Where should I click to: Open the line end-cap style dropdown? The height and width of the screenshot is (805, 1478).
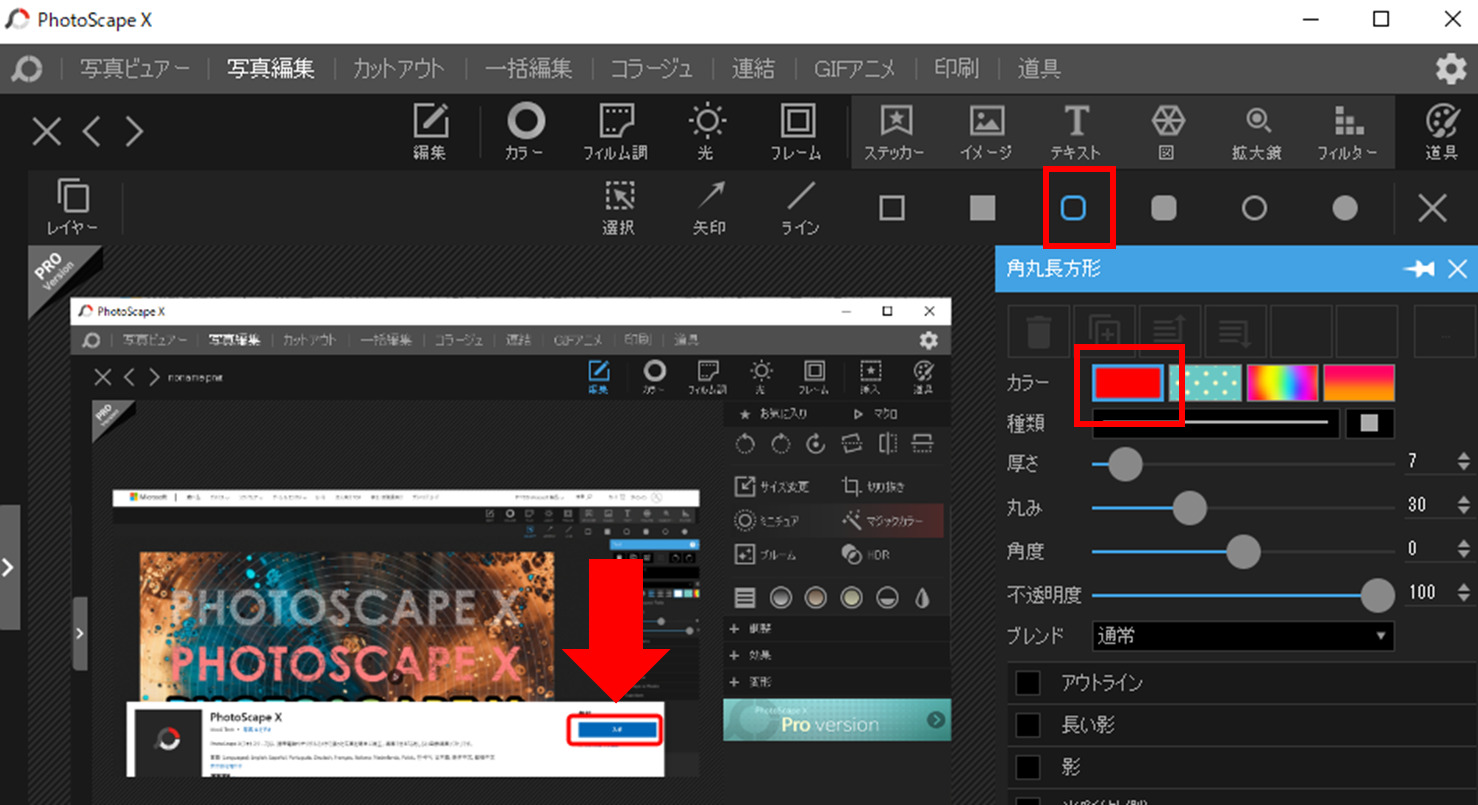point(1370,423)
